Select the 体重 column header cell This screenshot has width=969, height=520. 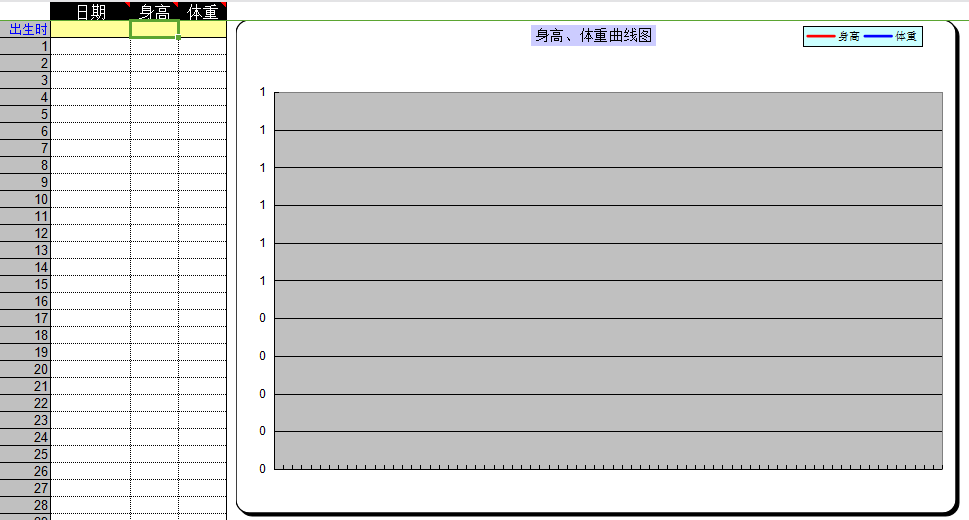[x=203, y=11]
